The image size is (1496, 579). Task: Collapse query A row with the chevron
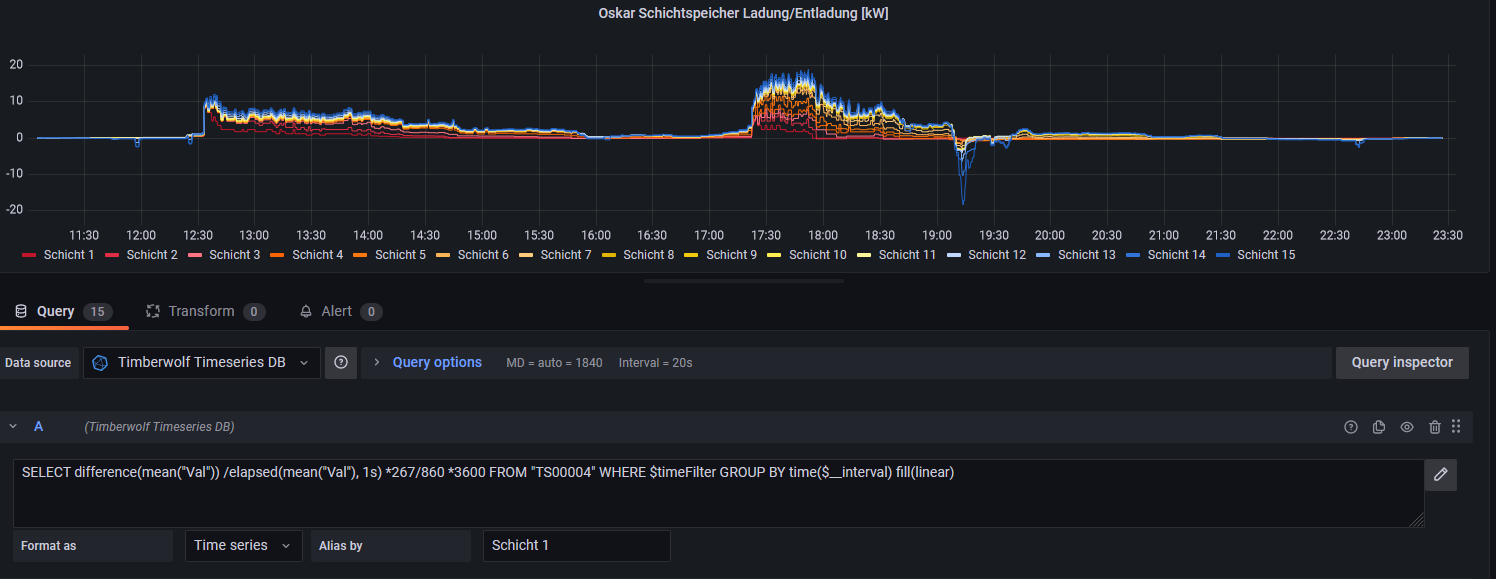14,427
